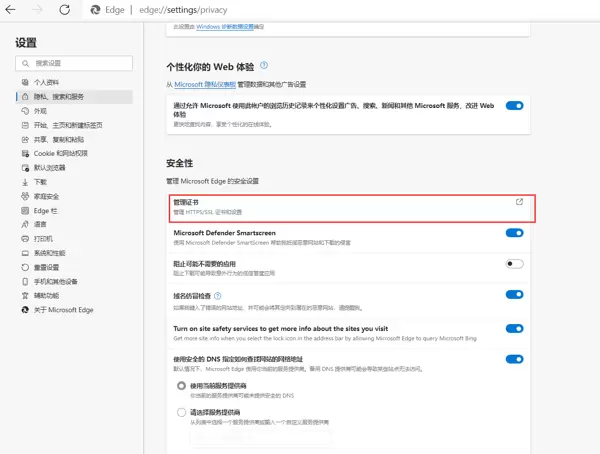The height and width of the screenshot is (454, 600).
Task: Disable Microsoft Defender Smartscreen toggle
Action: 514,233
